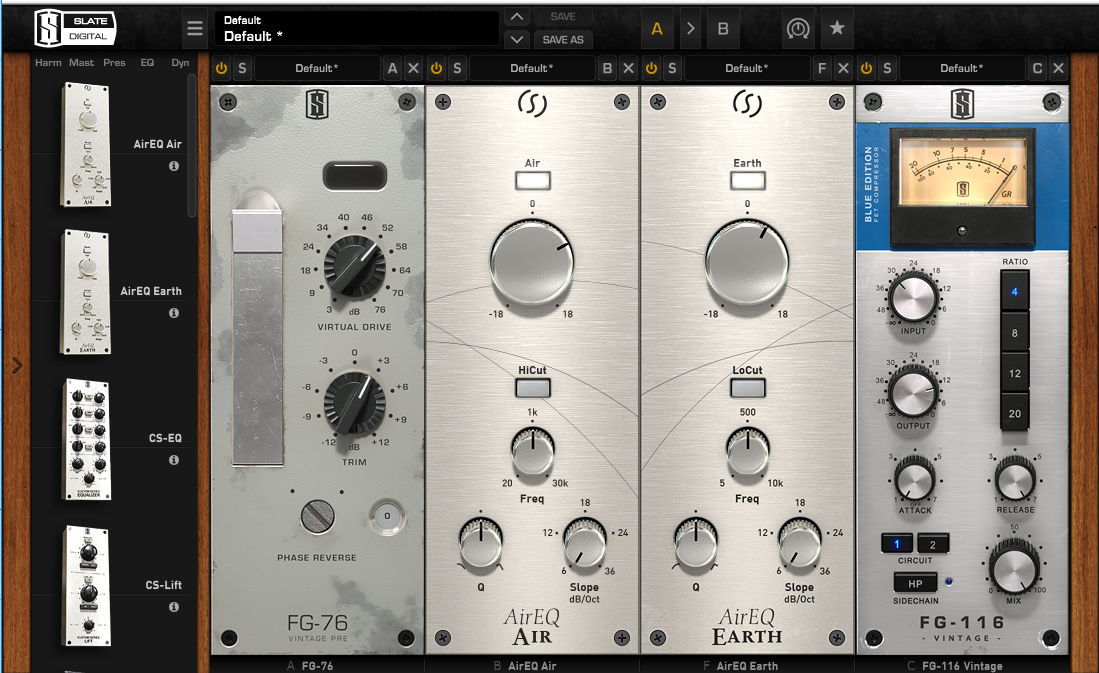Remove the FG-76 module in slot A

(x=414, y=68)
